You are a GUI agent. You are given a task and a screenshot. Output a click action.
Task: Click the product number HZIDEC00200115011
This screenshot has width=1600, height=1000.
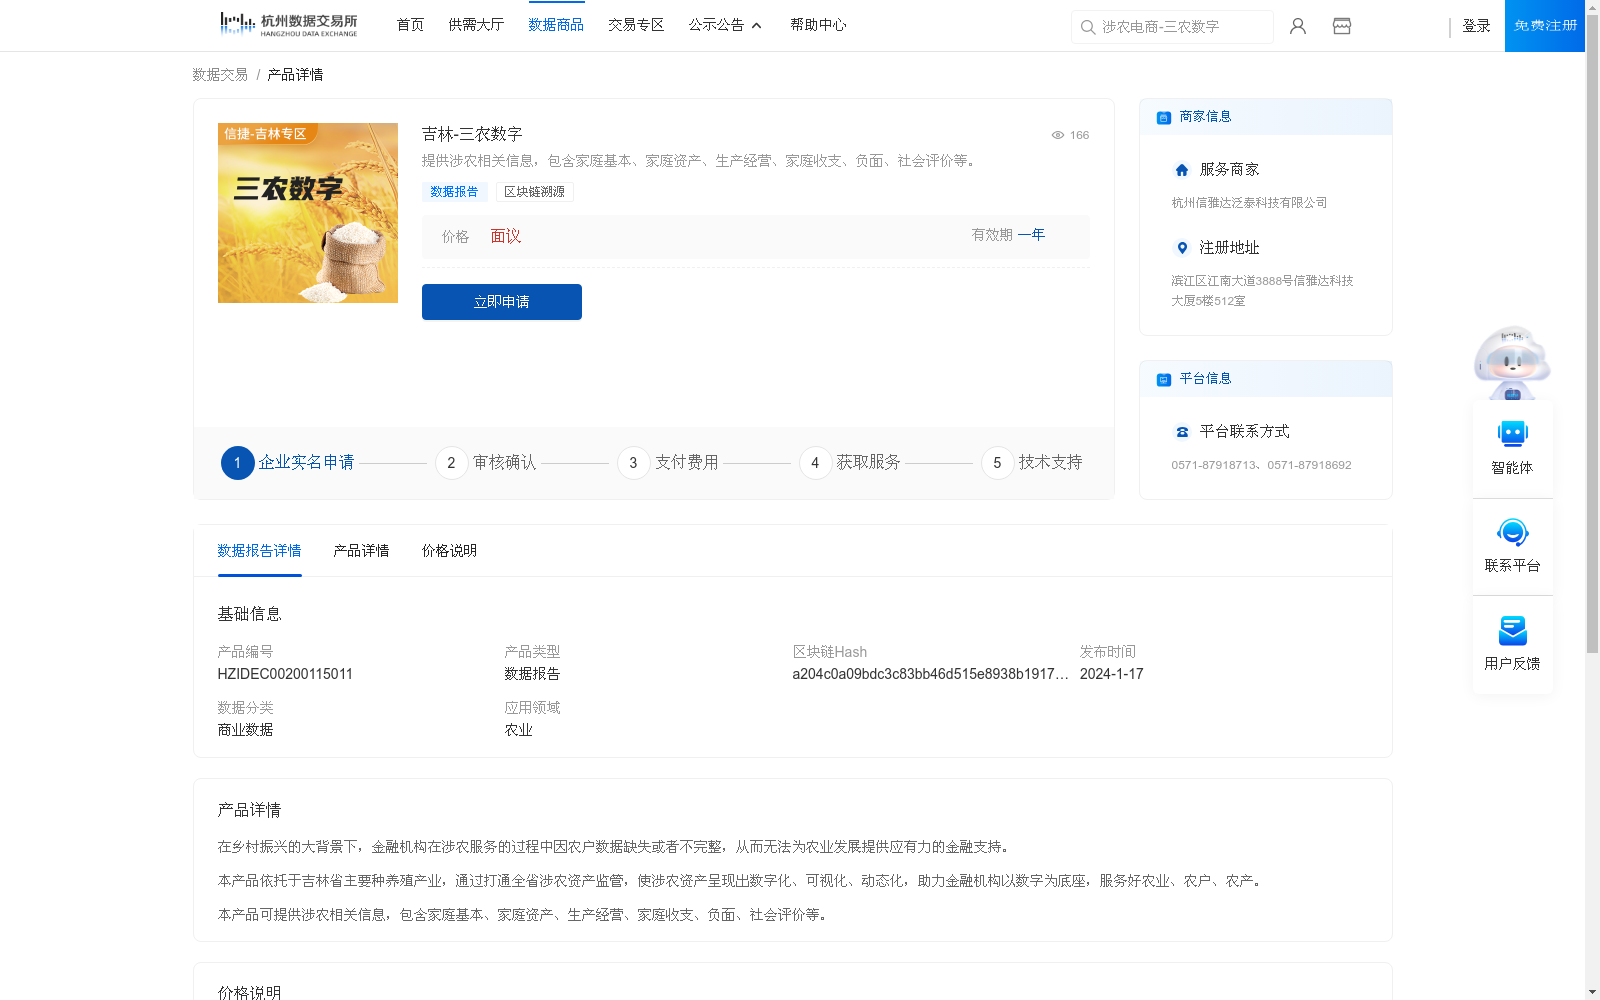pyautogui.click(x=285, y=674)
